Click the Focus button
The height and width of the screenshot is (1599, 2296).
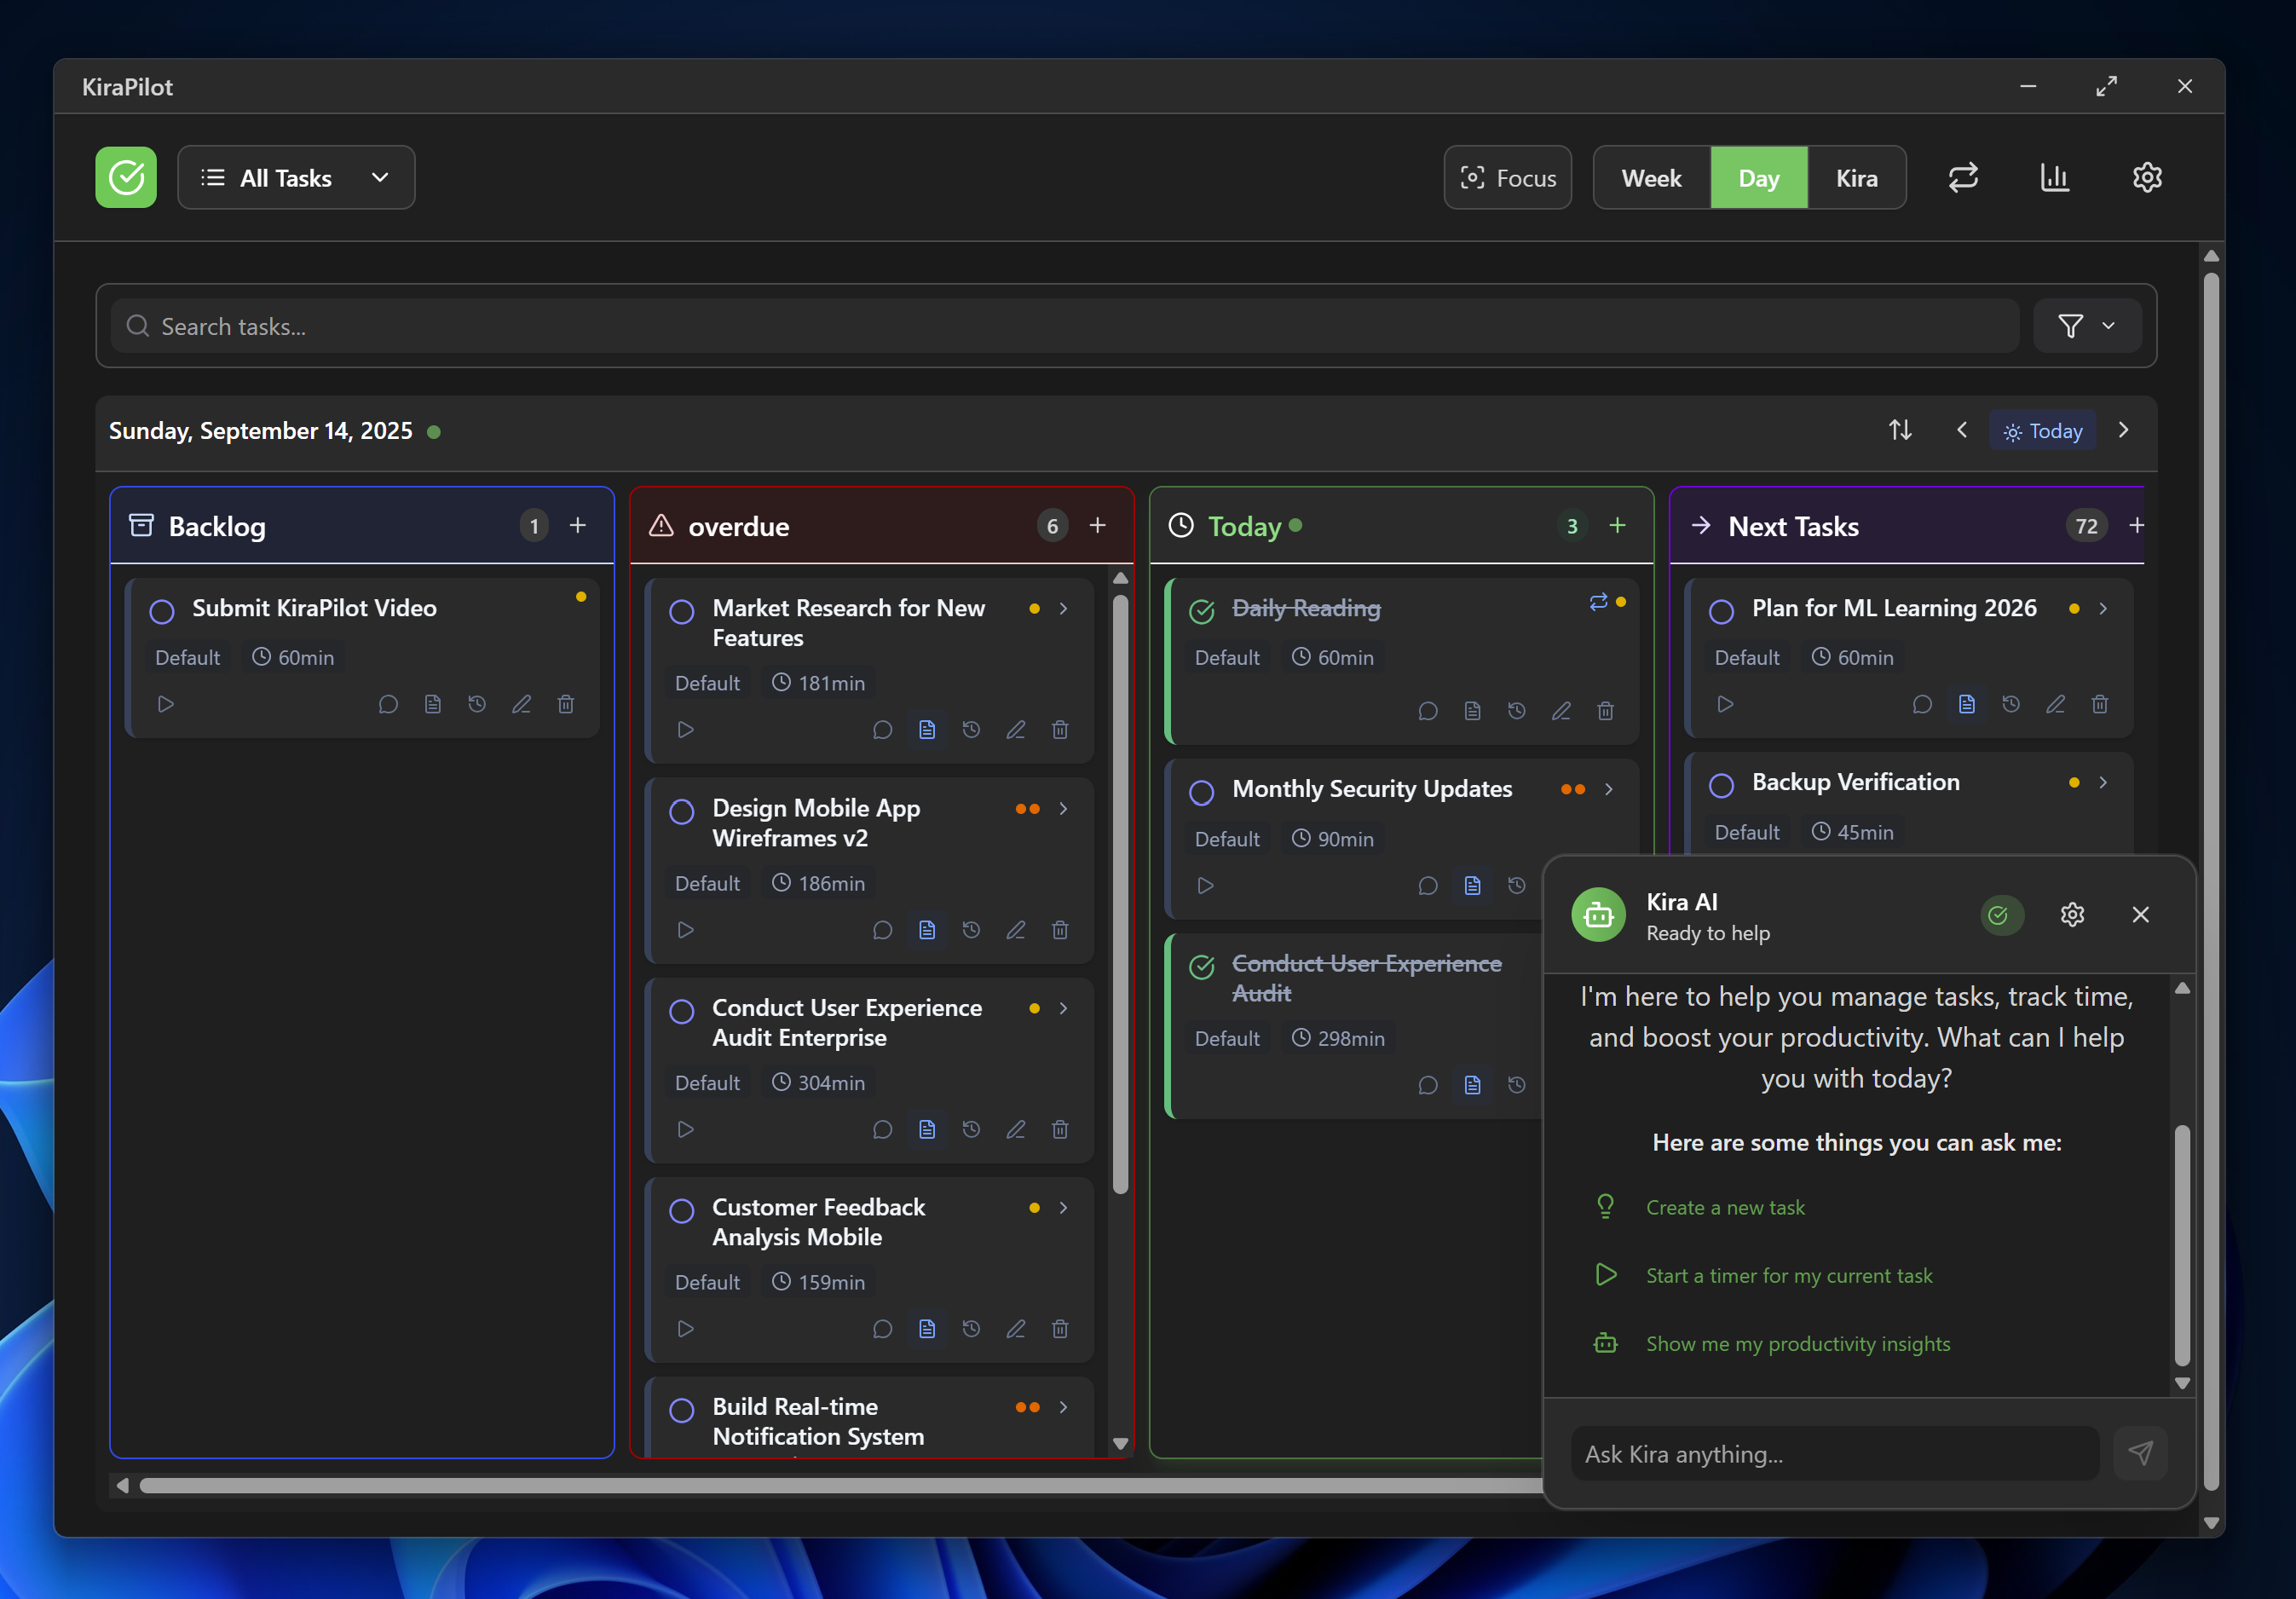1507,178
